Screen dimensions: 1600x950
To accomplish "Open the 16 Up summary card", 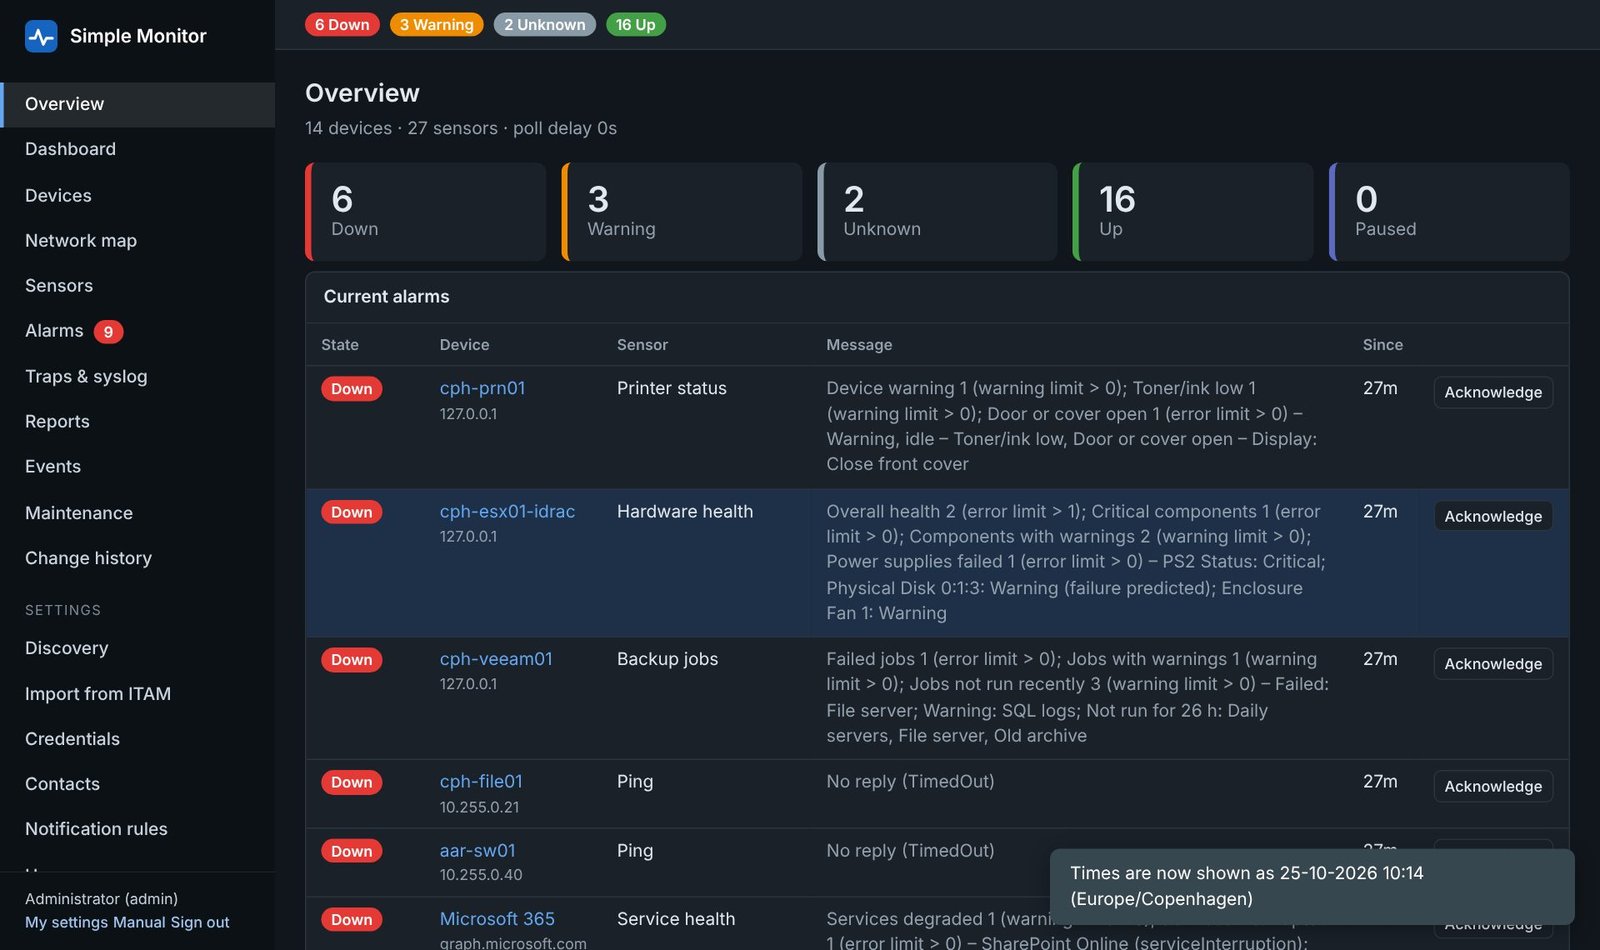I will pyautogui.click(x=1193, y=212).
